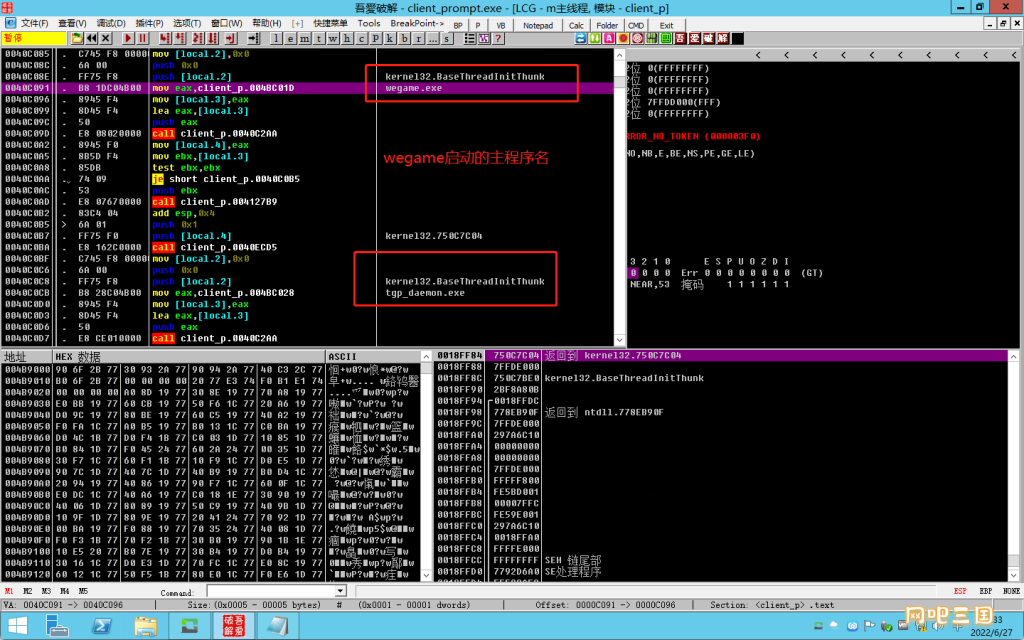
Task: Open the 窗口(W) menu
Action: [x=227, y=24]
